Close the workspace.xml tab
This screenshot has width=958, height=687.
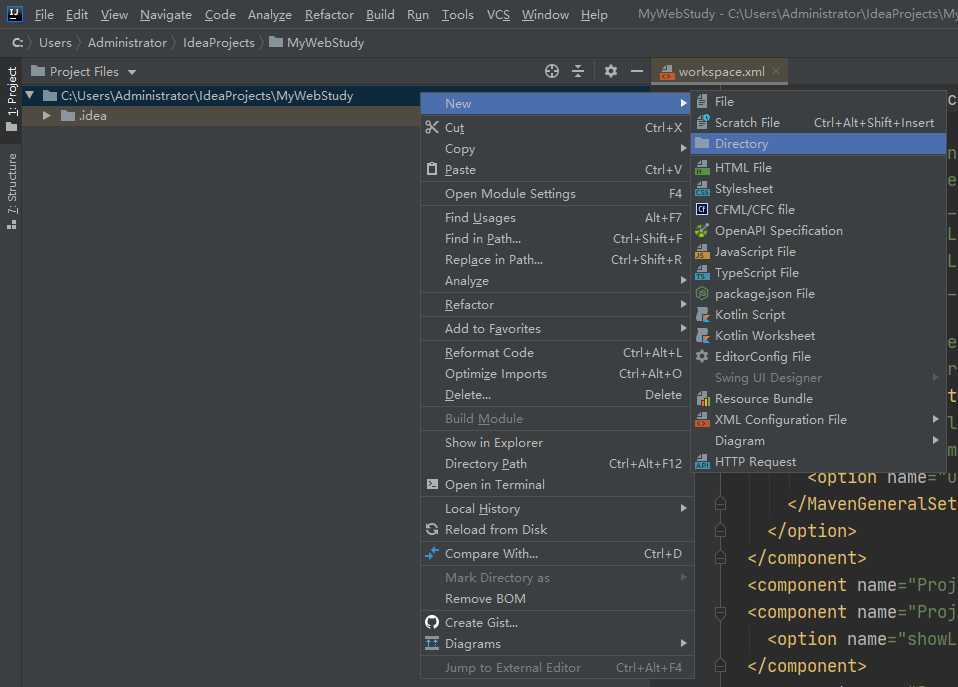click(x=776, y=72)
